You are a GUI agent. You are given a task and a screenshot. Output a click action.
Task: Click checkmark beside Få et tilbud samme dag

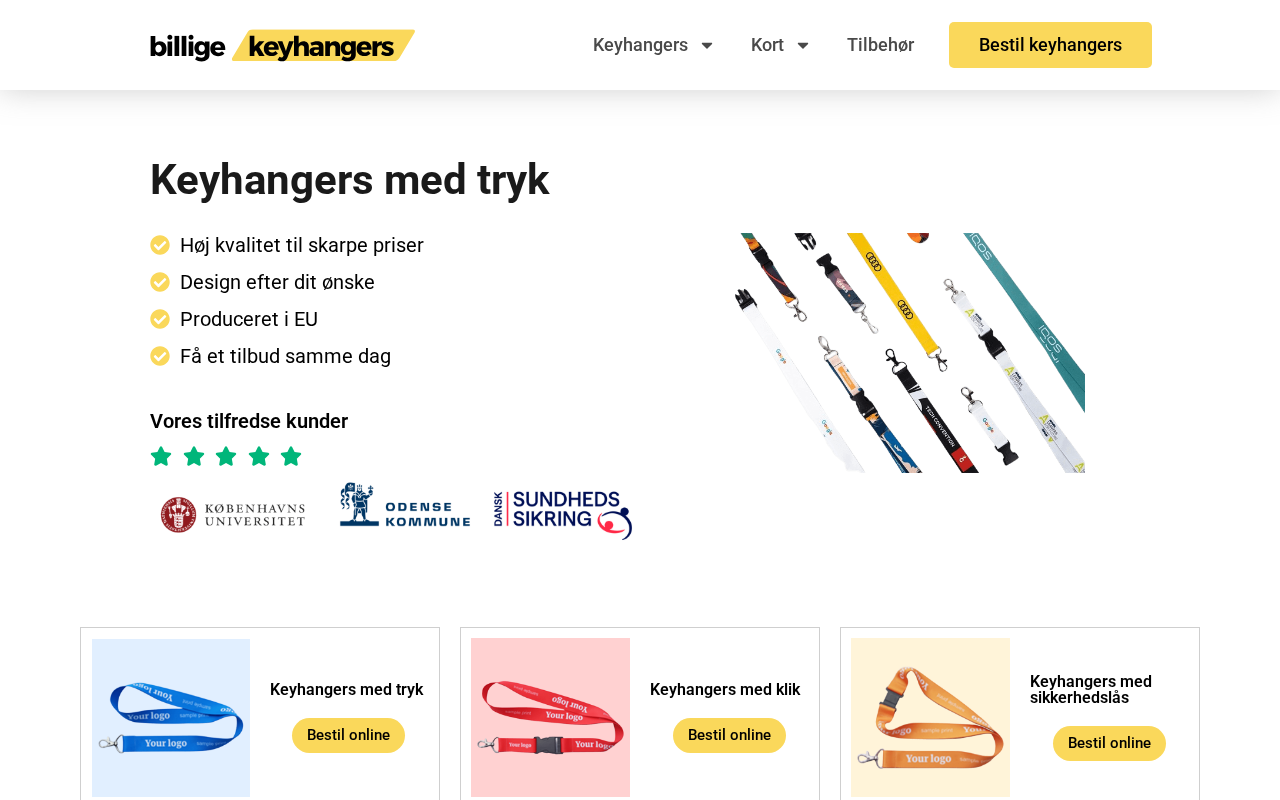point(160,356)
